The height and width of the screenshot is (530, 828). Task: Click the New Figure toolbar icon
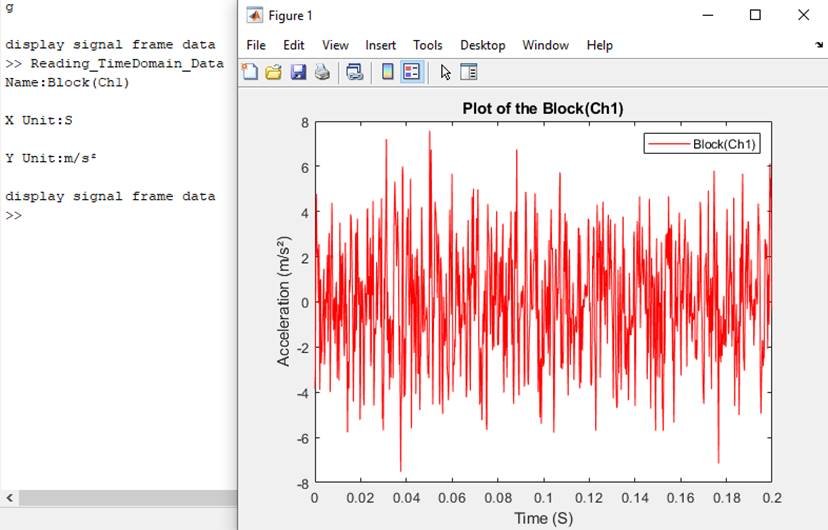[x=250, y=72]
